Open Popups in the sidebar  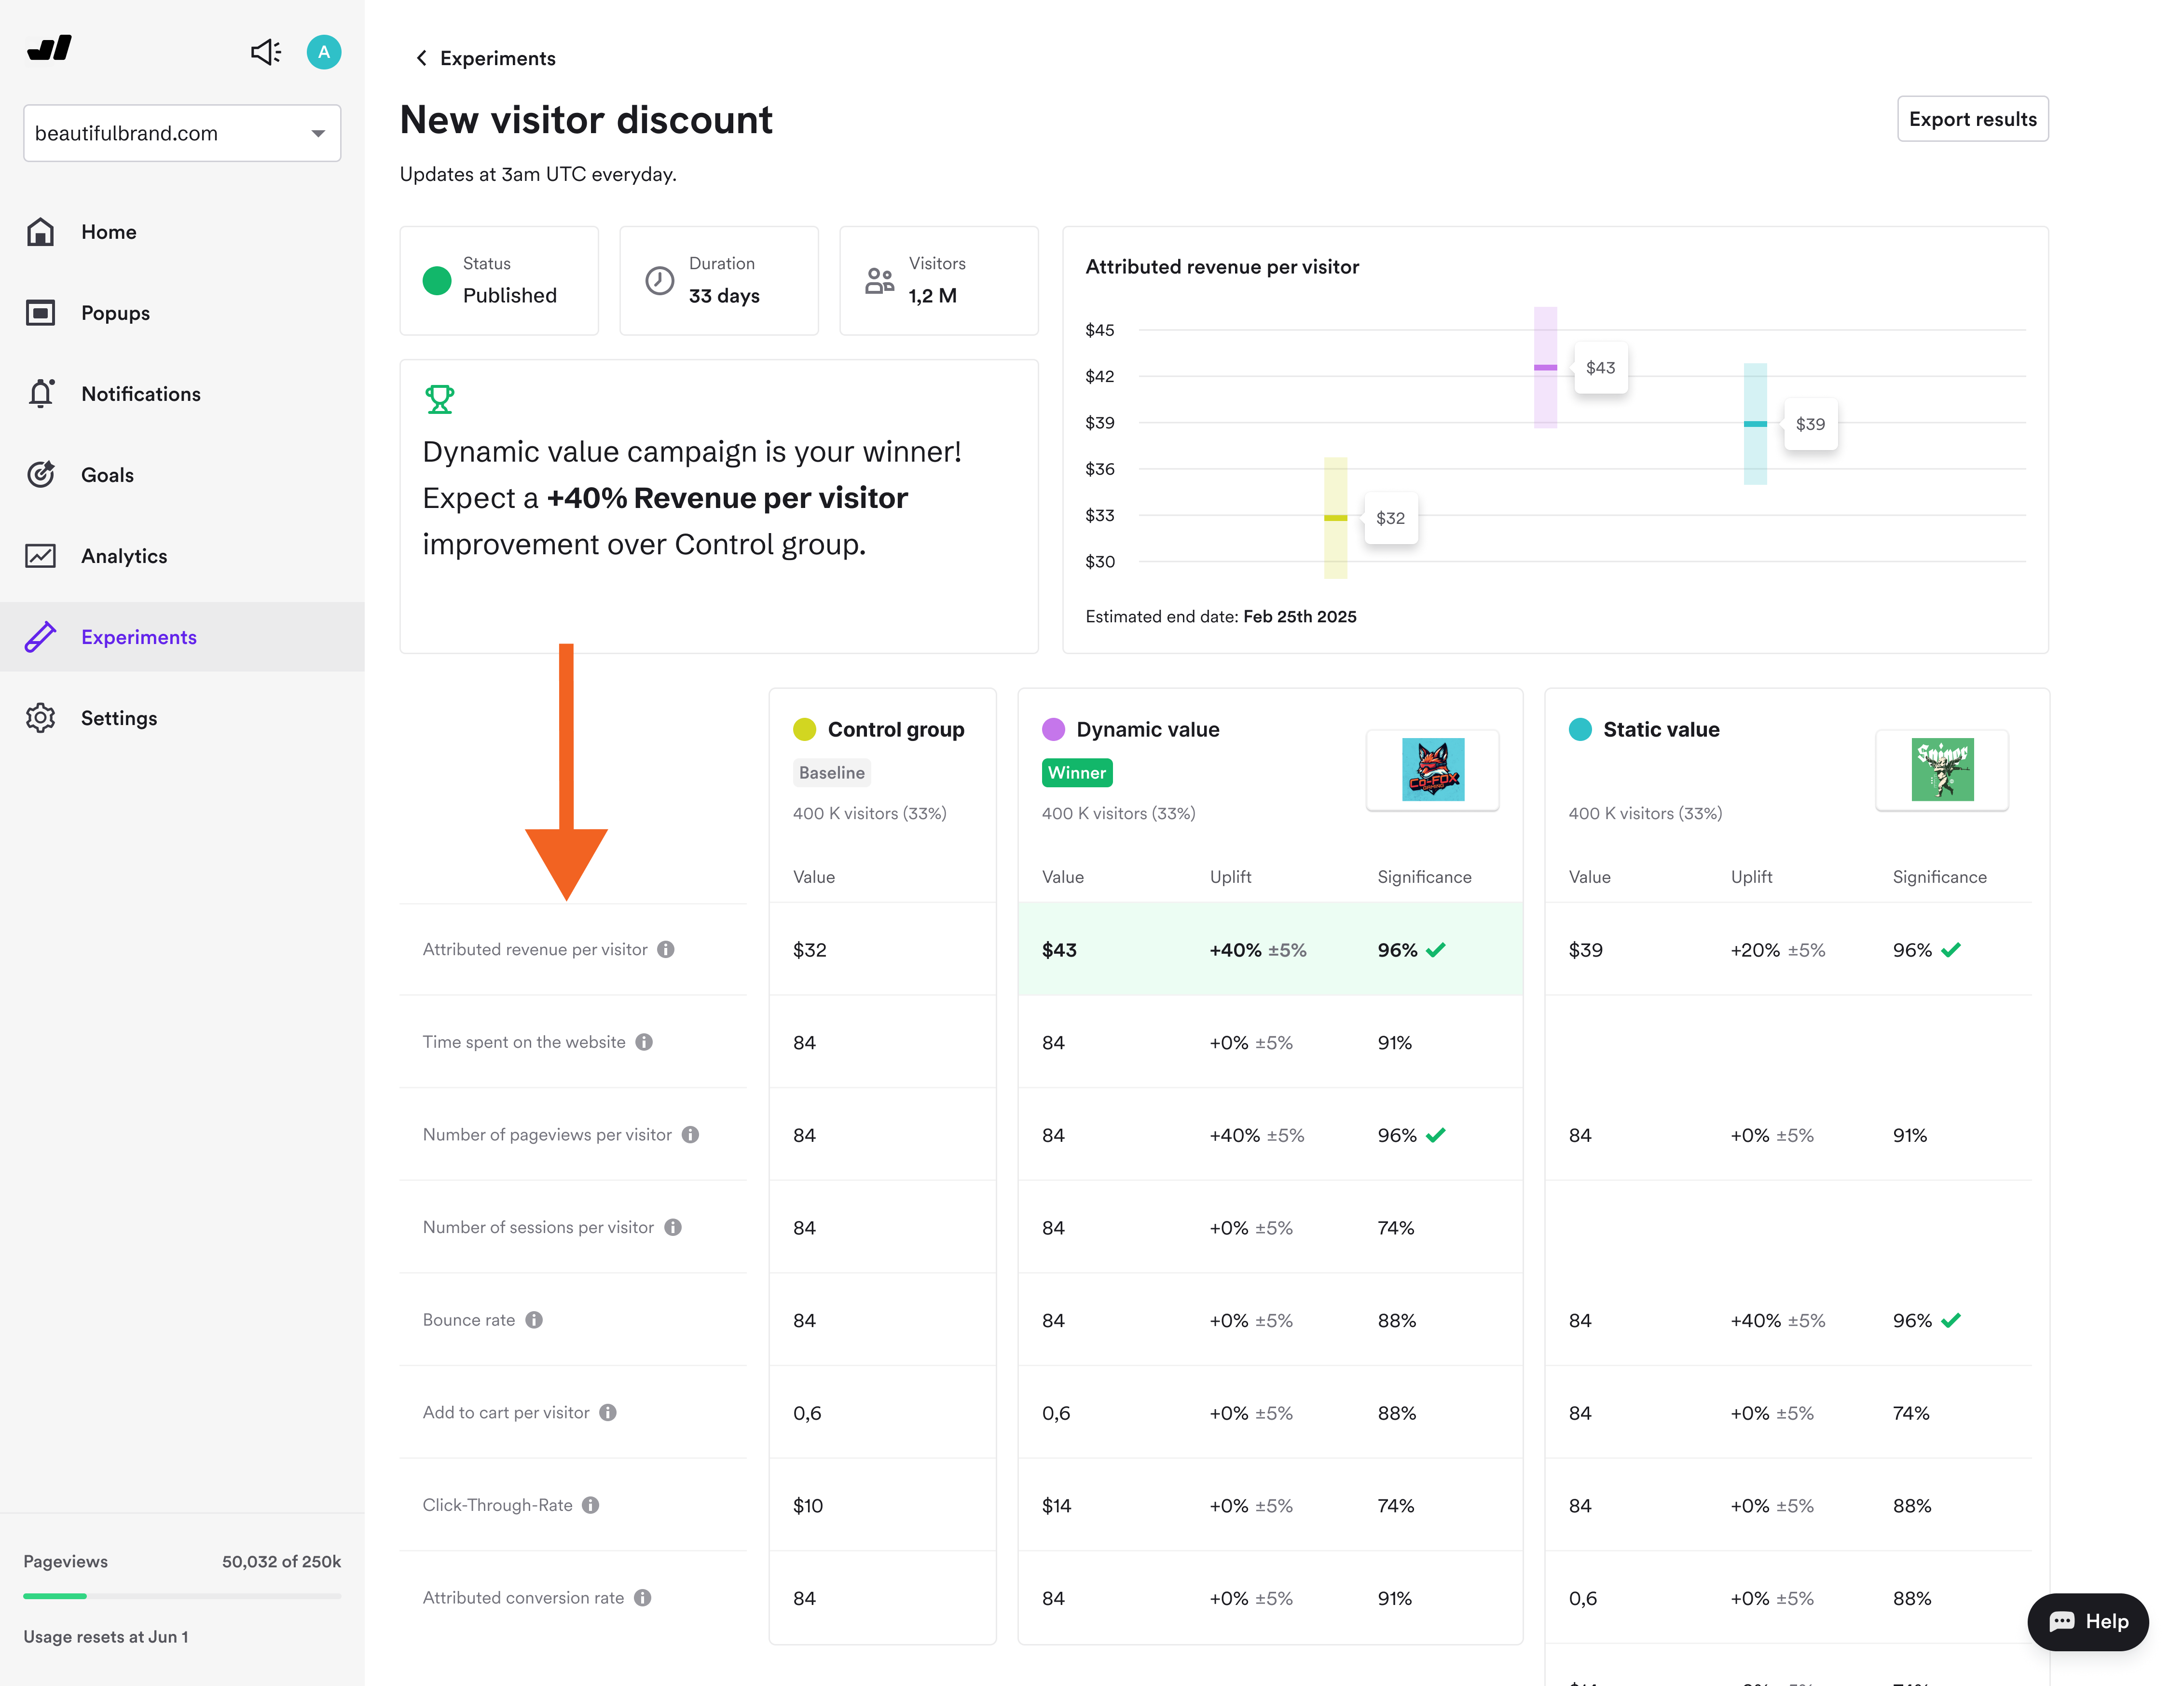[115, 313]
